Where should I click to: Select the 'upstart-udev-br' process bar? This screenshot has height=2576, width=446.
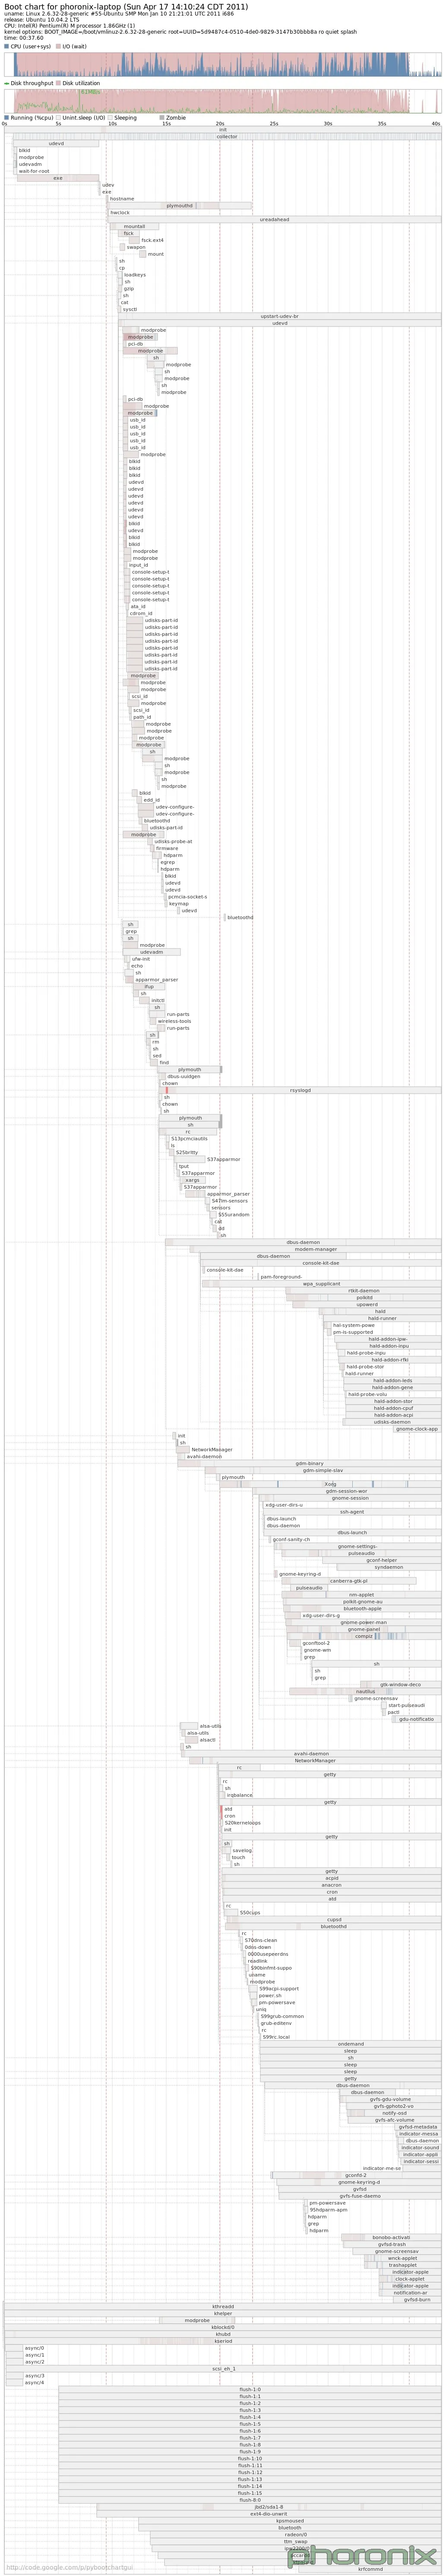(280, 316)
